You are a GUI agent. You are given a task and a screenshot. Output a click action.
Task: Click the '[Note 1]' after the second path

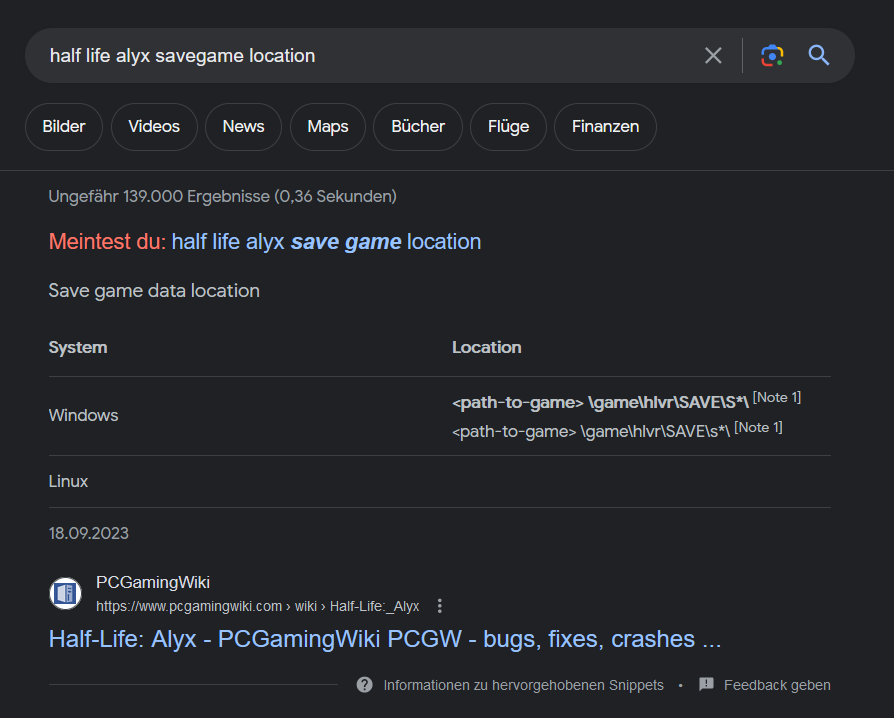758,428
